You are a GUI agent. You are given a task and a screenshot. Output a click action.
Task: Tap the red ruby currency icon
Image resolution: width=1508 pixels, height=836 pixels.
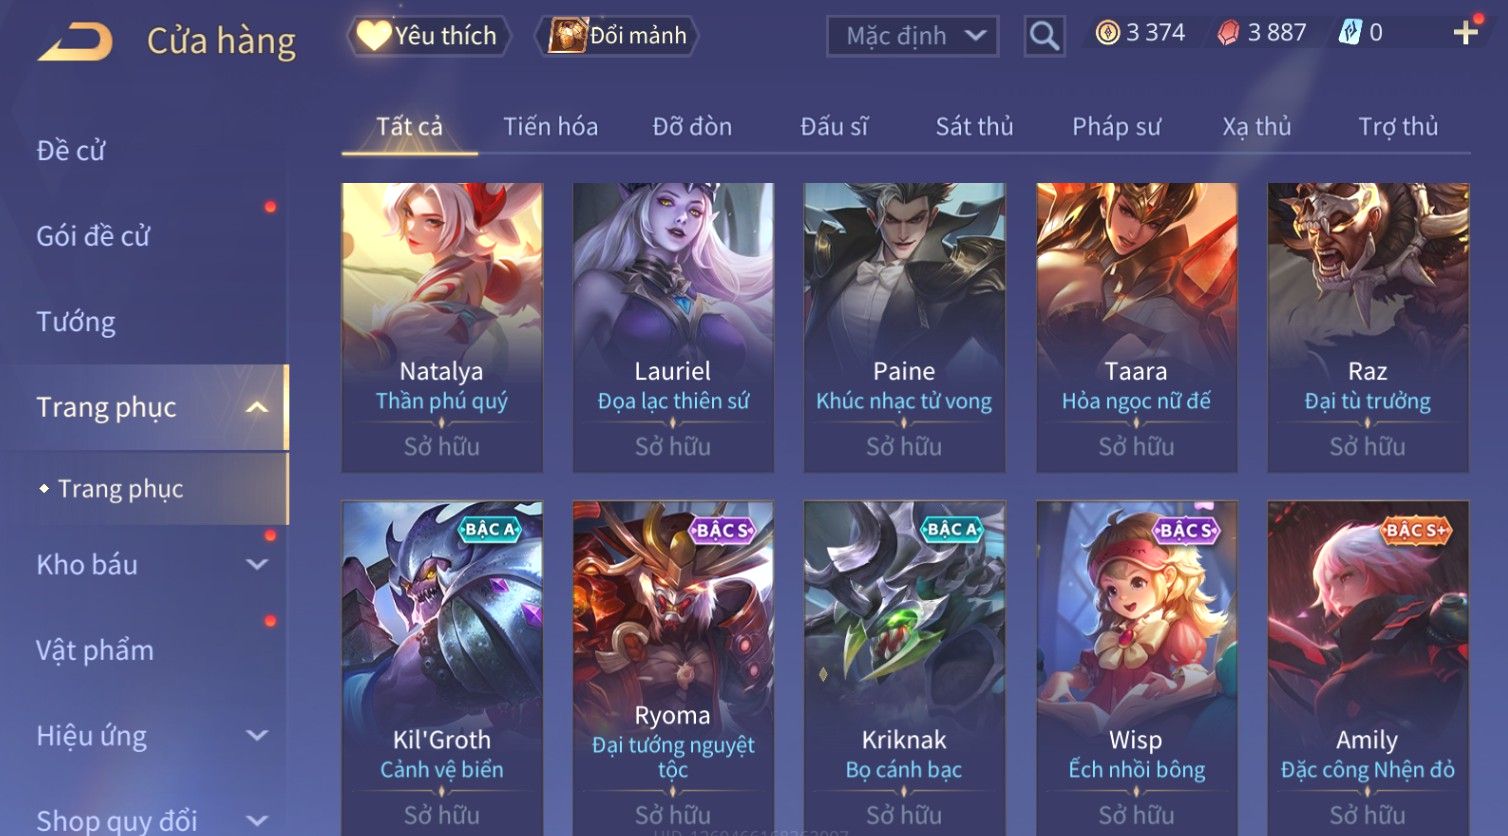tap(1228, 33)
